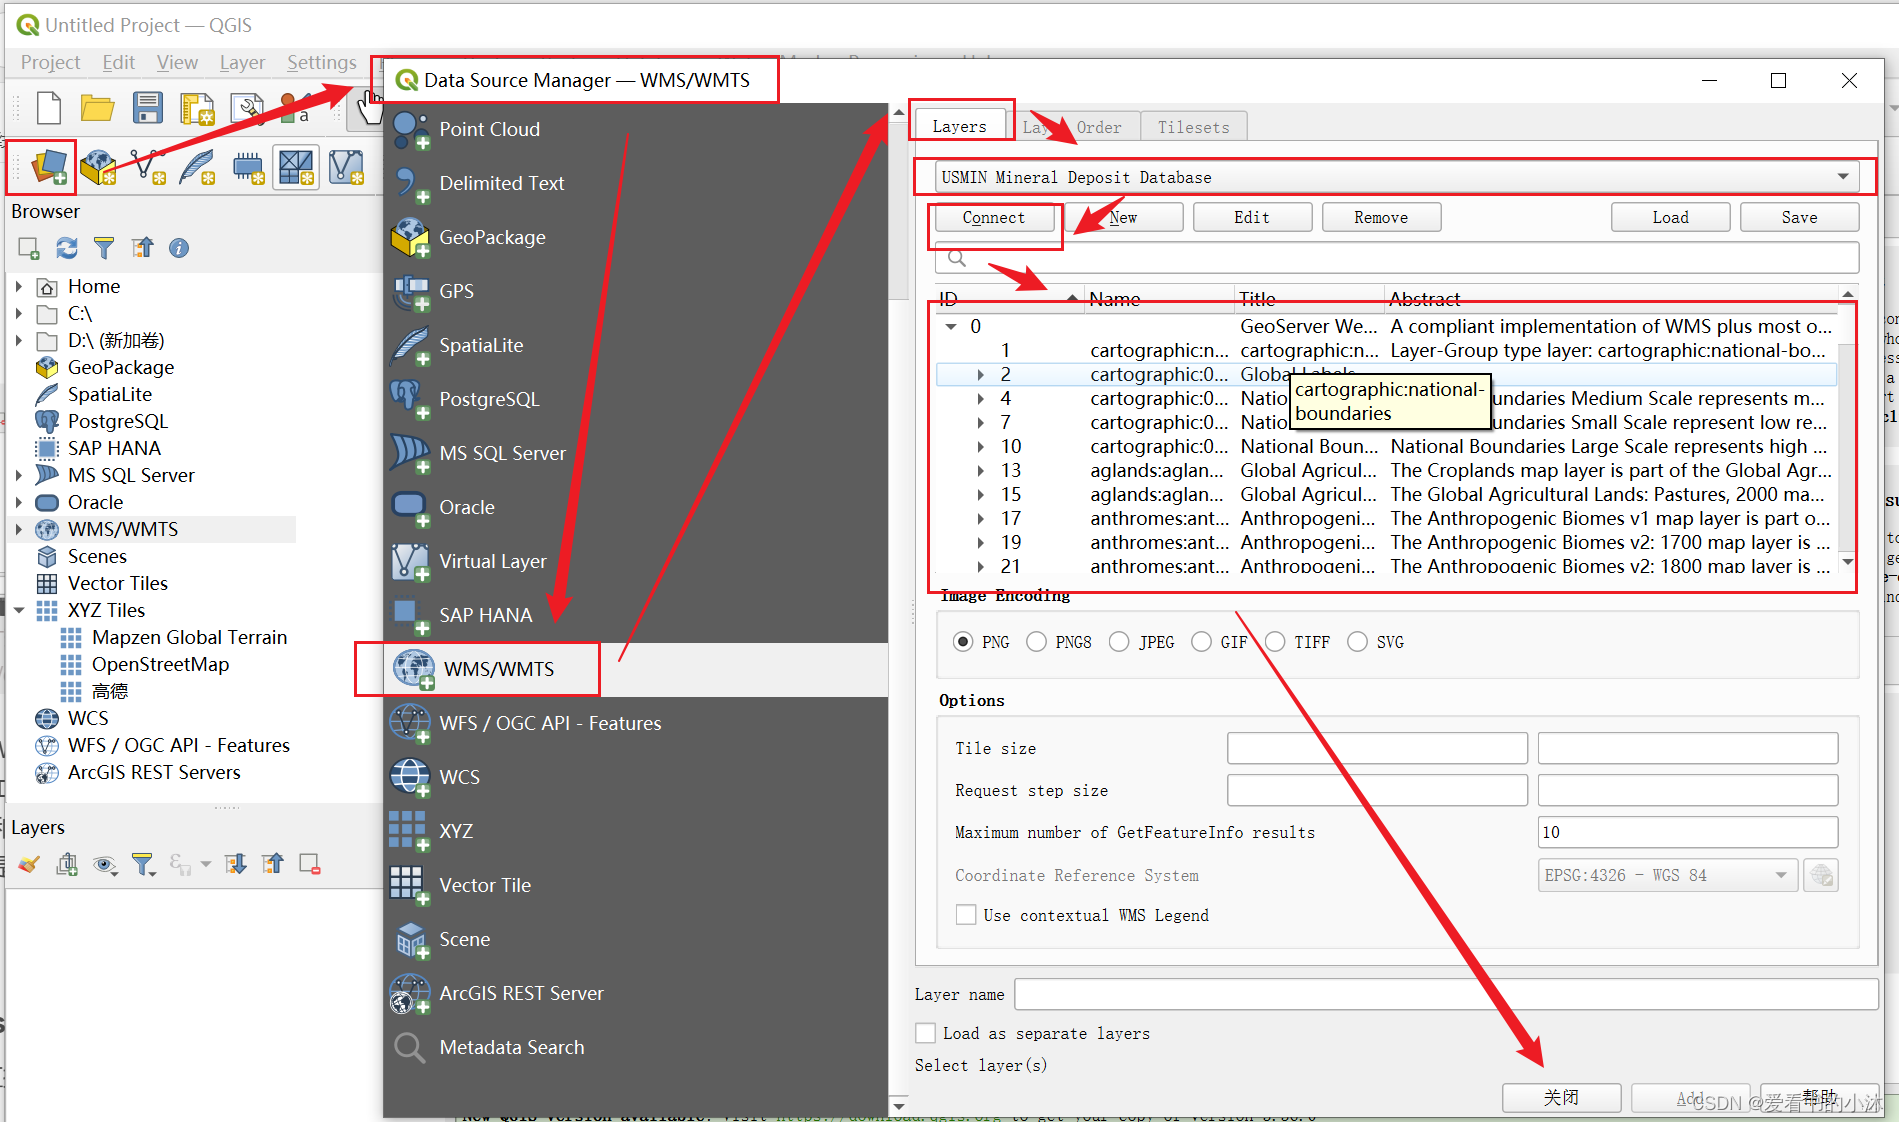Click Layer name input field

point(1446,994)
